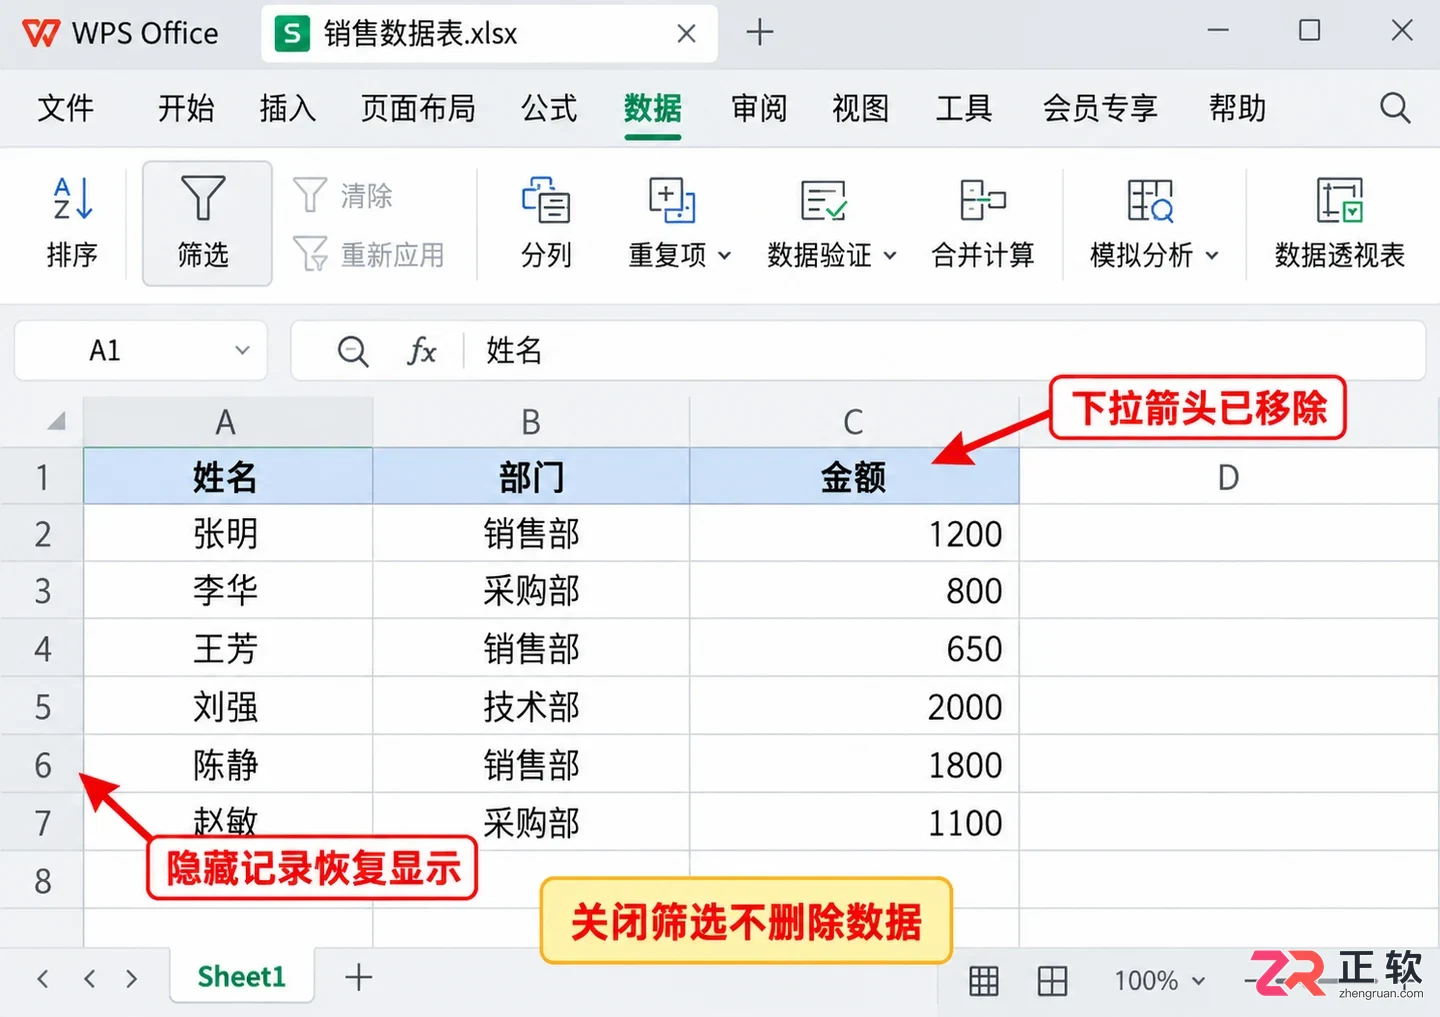
Task: Toggle the 筛选 filter button
Action: pos(207,223)
